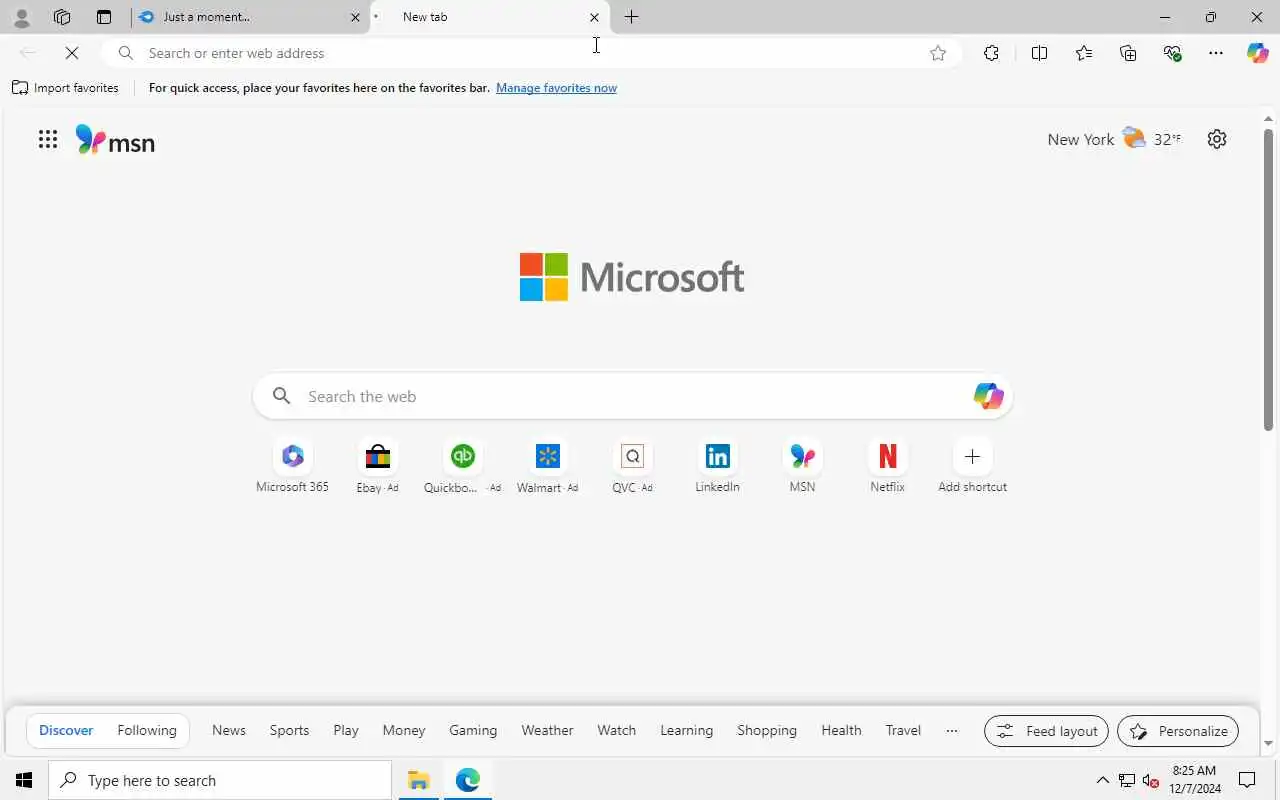This screenshot has width=1280, height=800.
Task: Open the LinkedIn shortcut
Action: (x=717, y=467)
